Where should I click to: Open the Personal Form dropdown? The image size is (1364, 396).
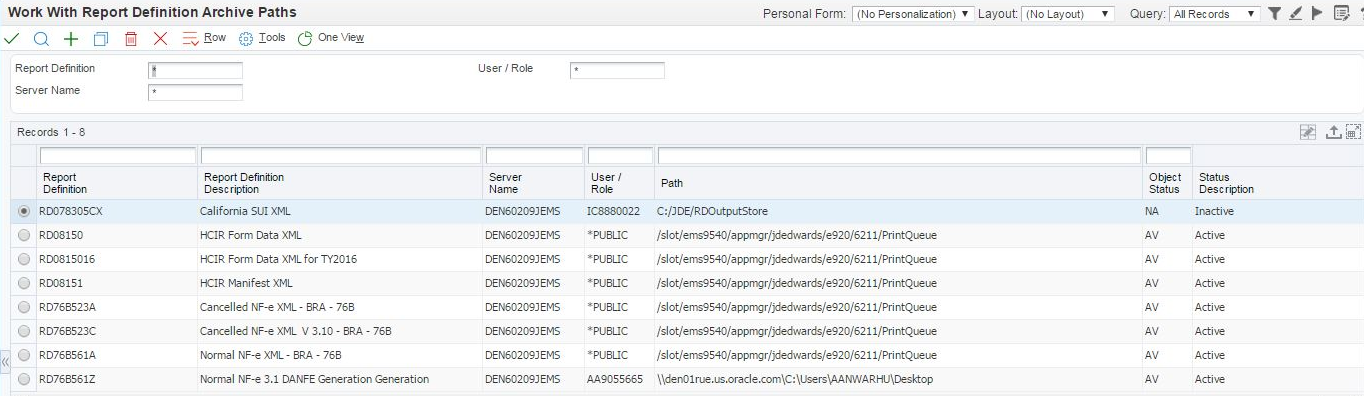point(913,14)
